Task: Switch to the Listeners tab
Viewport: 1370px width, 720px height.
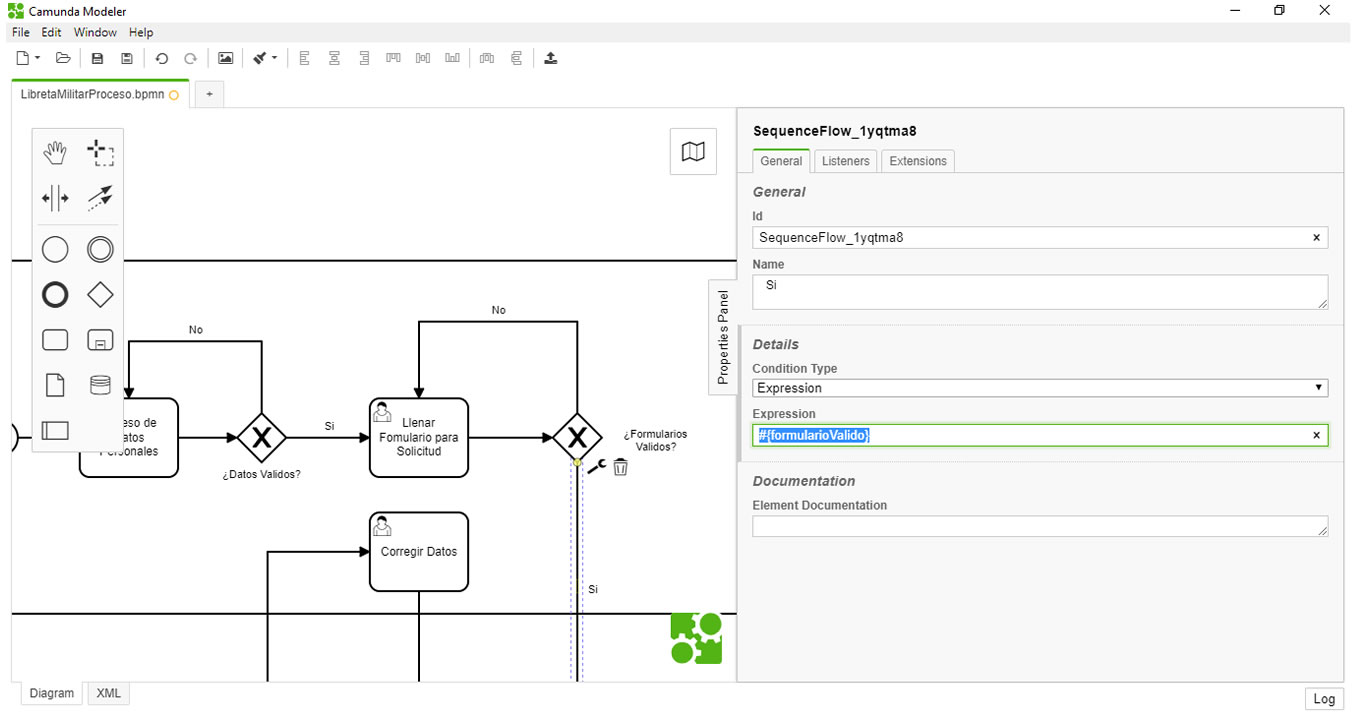Action: pos(846,161)
